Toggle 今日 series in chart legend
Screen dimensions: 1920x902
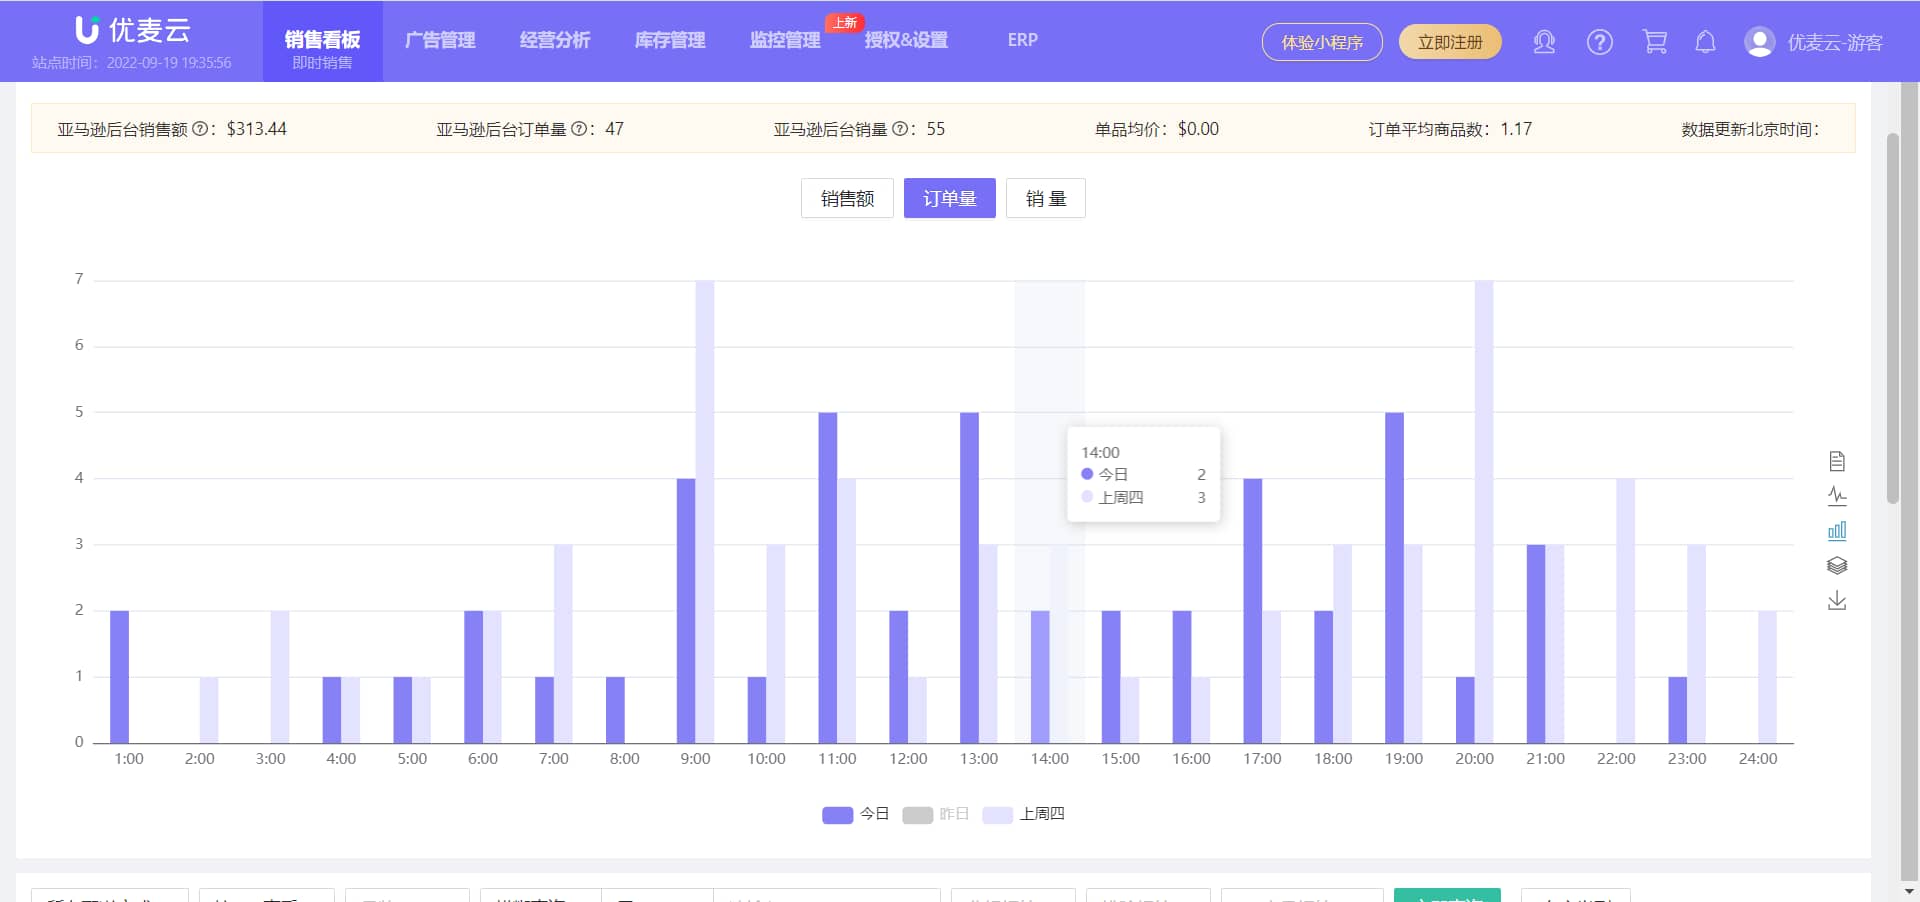pyautogui.click(x=855, y=814)
